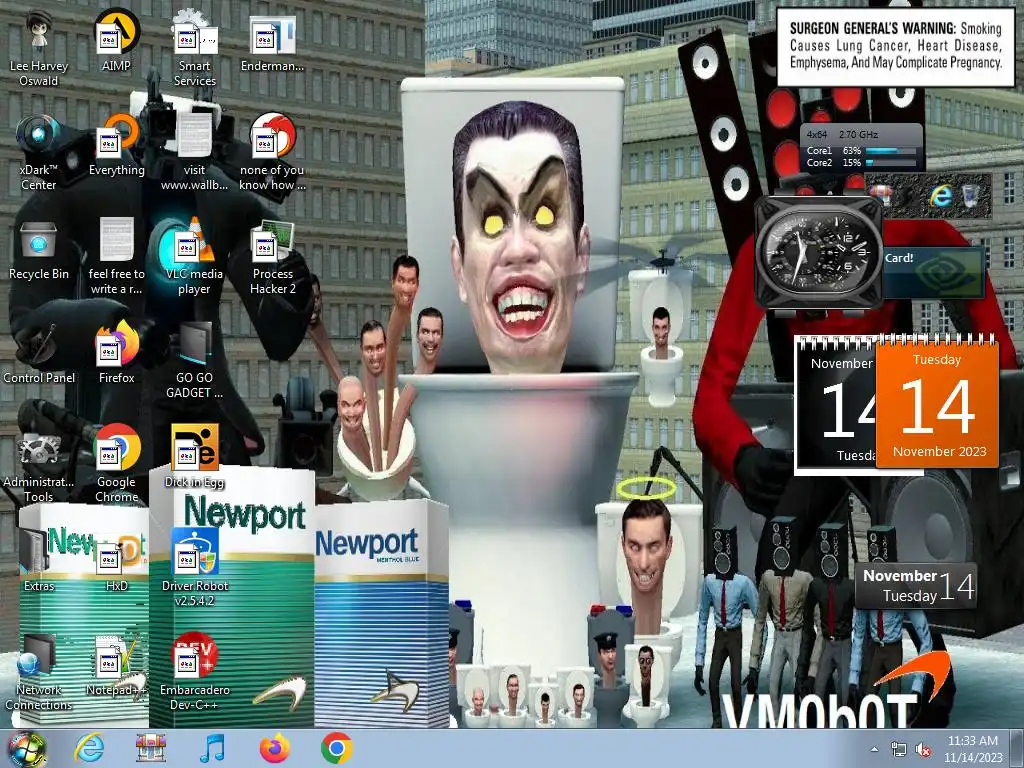Image resolution: width=1024 pixels, height=768 pixels.
Task: Launch Firefox from the taskbar
Action: tap(275, 749)
